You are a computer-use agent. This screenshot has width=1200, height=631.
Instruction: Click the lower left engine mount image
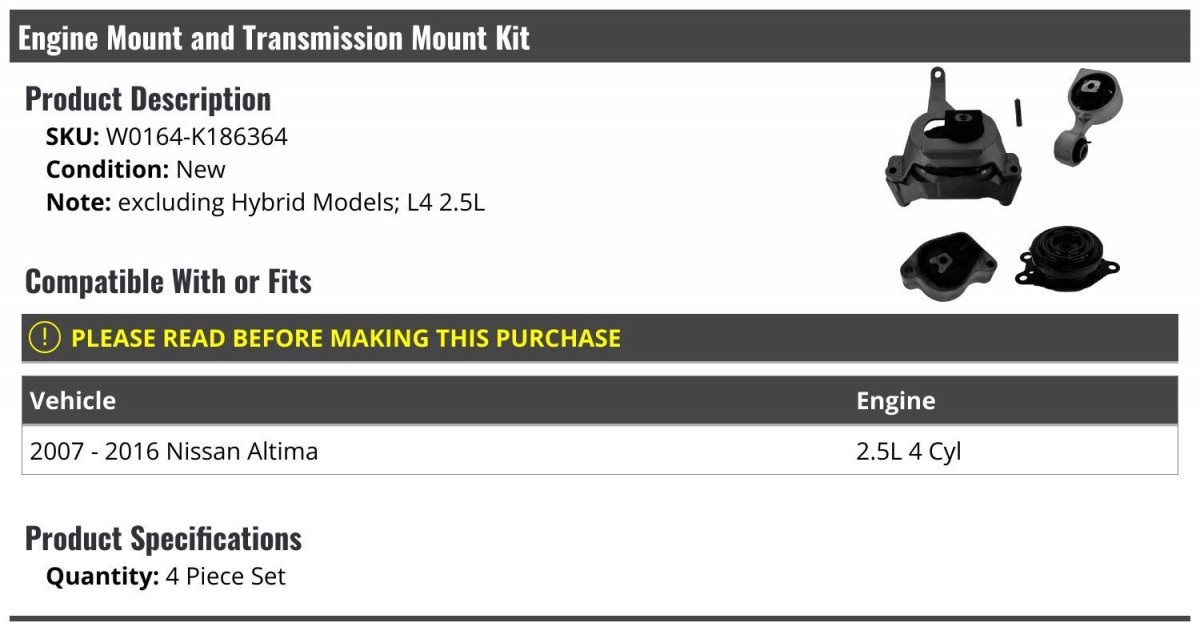point(949,265)
